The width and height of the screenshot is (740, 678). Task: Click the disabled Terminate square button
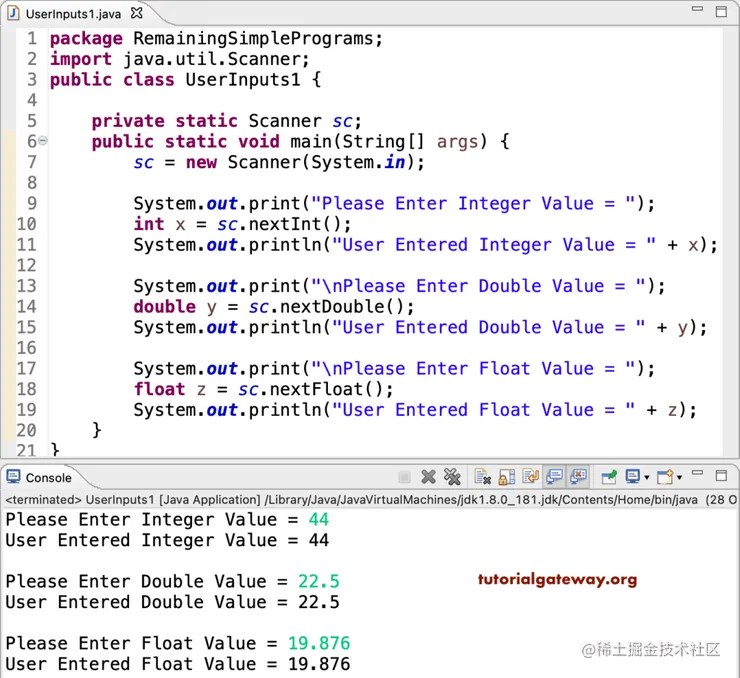pyautogui.click(x=404, y=477)
